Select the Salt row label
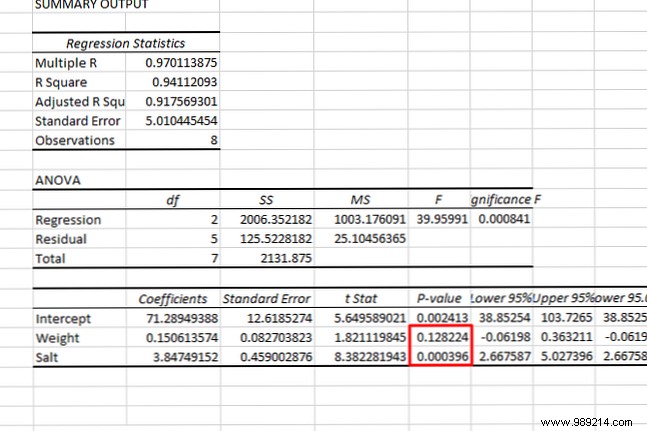 (47, 358)
